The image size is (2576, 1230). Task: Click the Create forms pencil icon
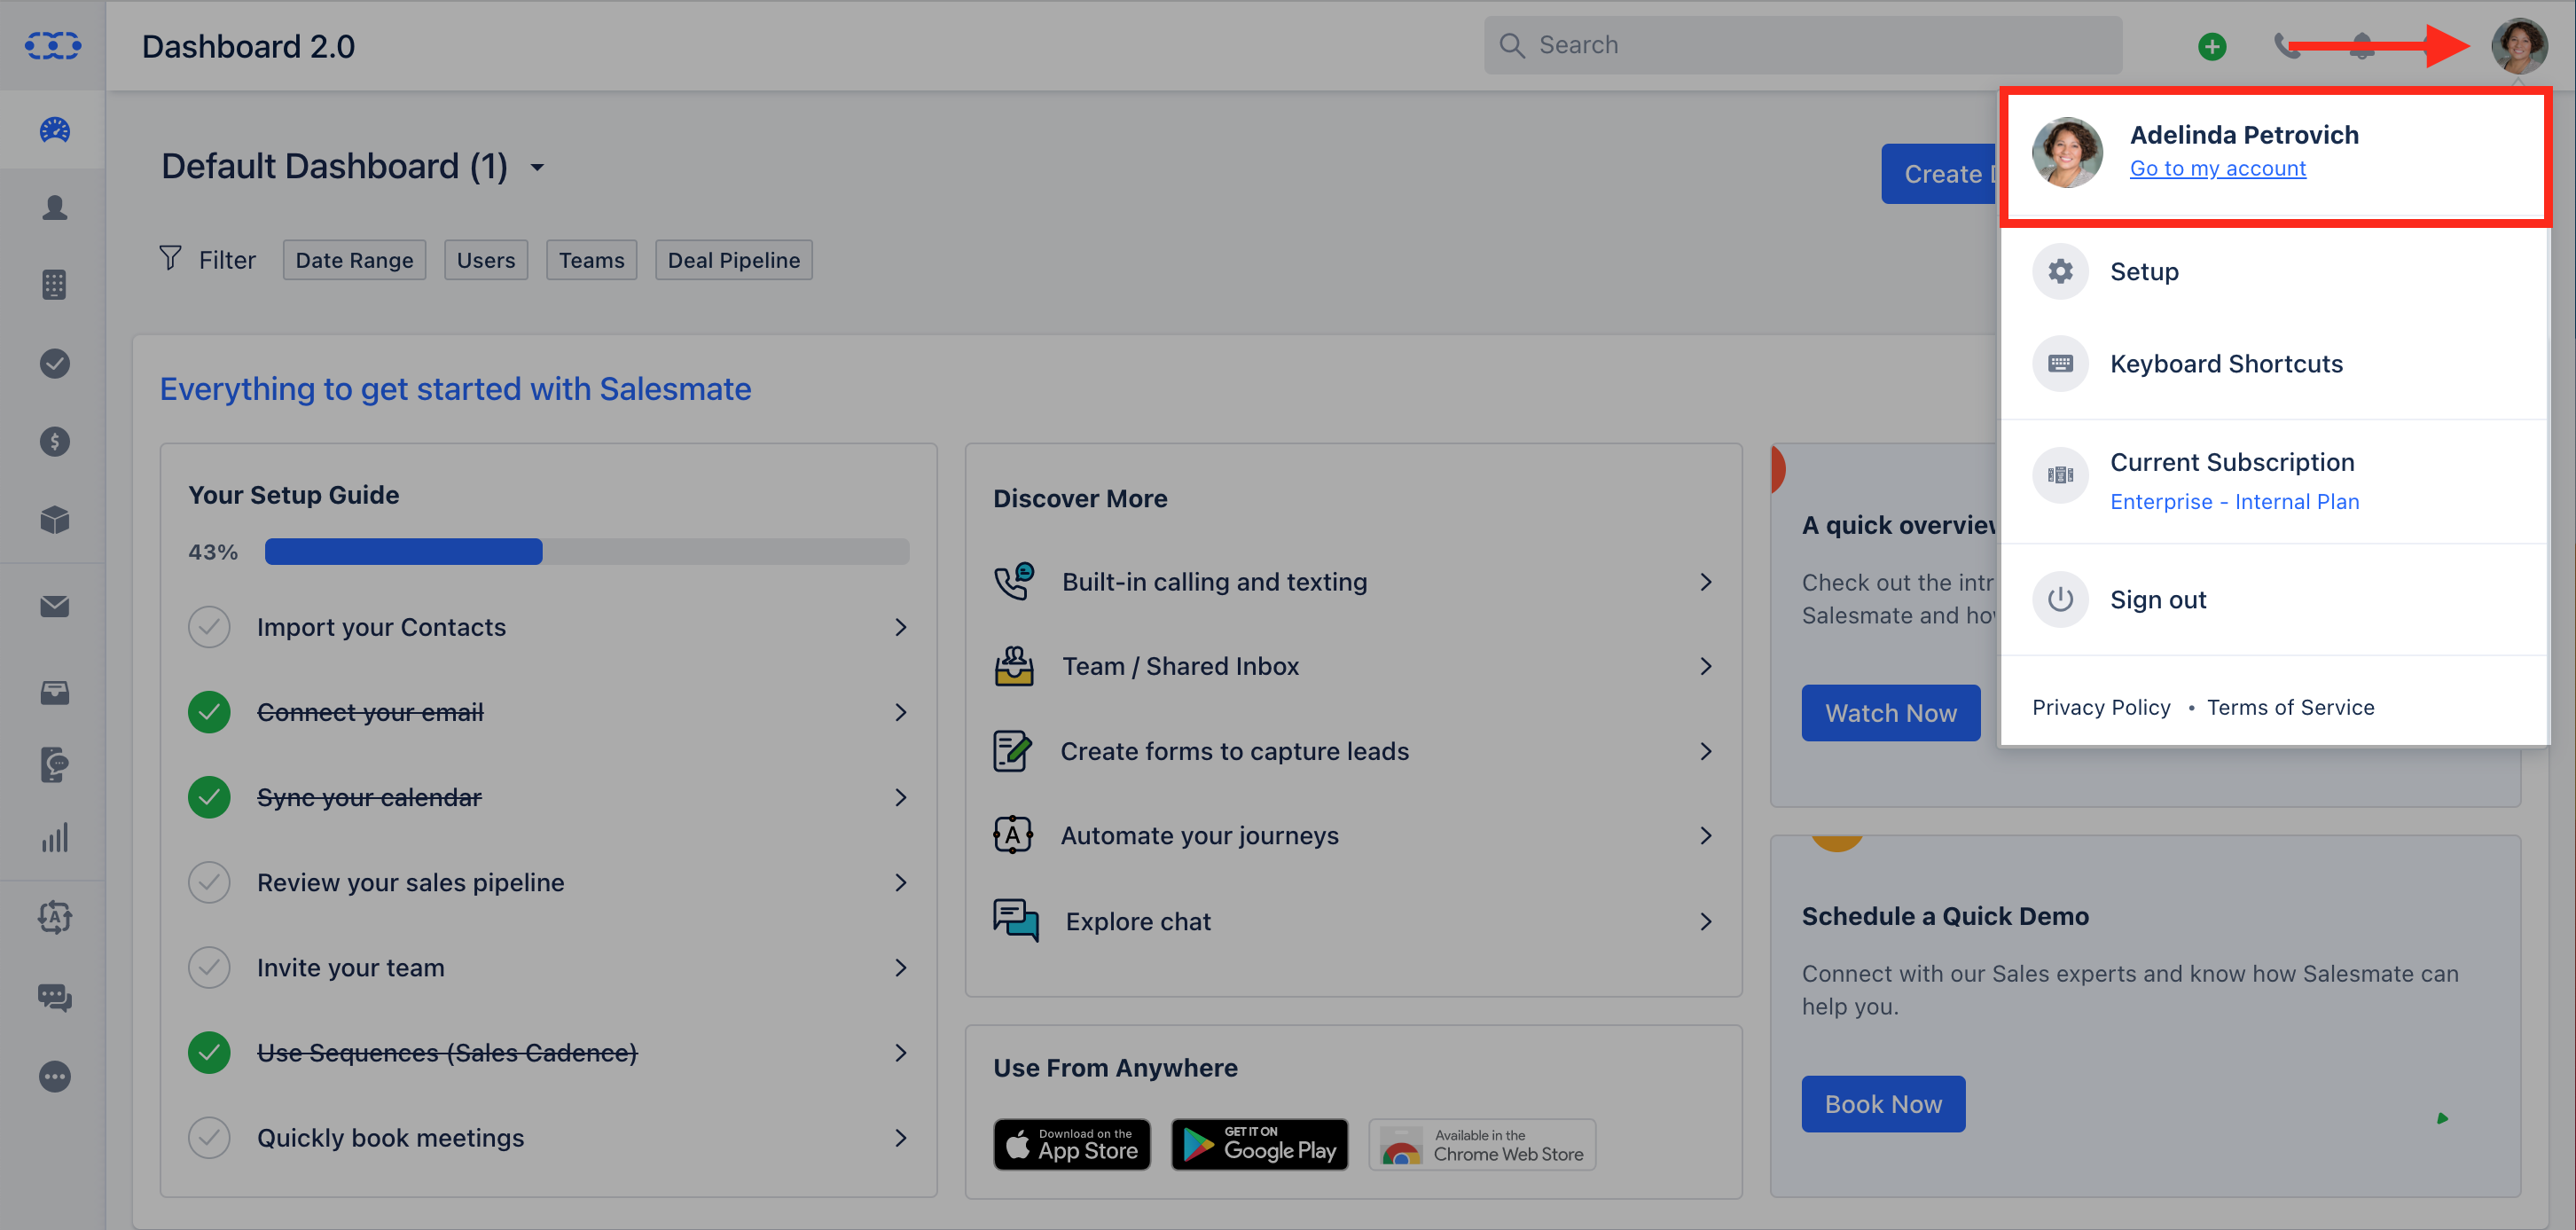(x=1011, y=751)
